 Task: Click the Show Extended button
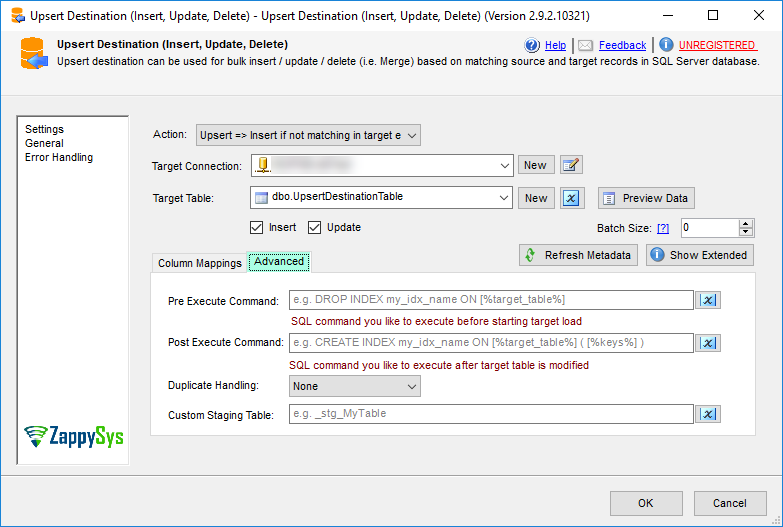coord(700,255)
